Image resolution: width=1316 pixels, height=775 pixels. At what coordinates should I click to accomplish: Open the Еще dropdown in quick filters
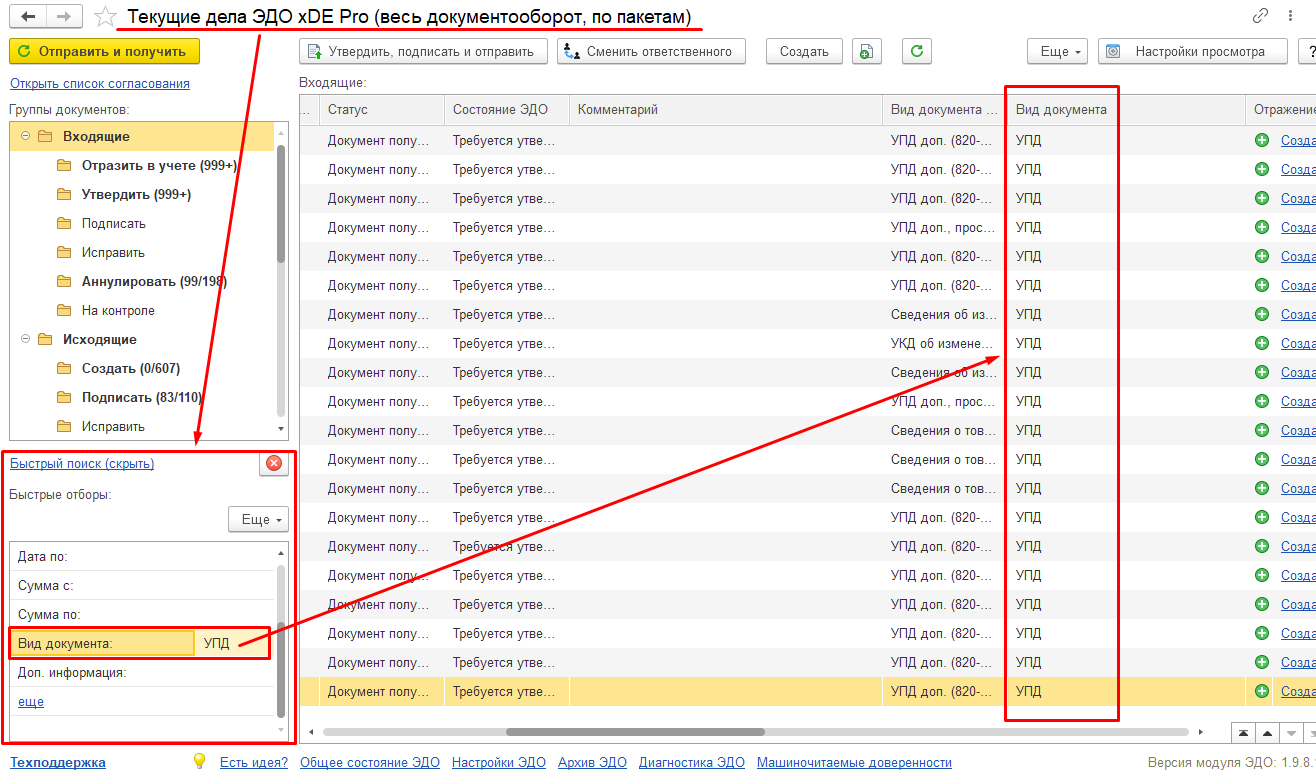[x=258, y=520]
